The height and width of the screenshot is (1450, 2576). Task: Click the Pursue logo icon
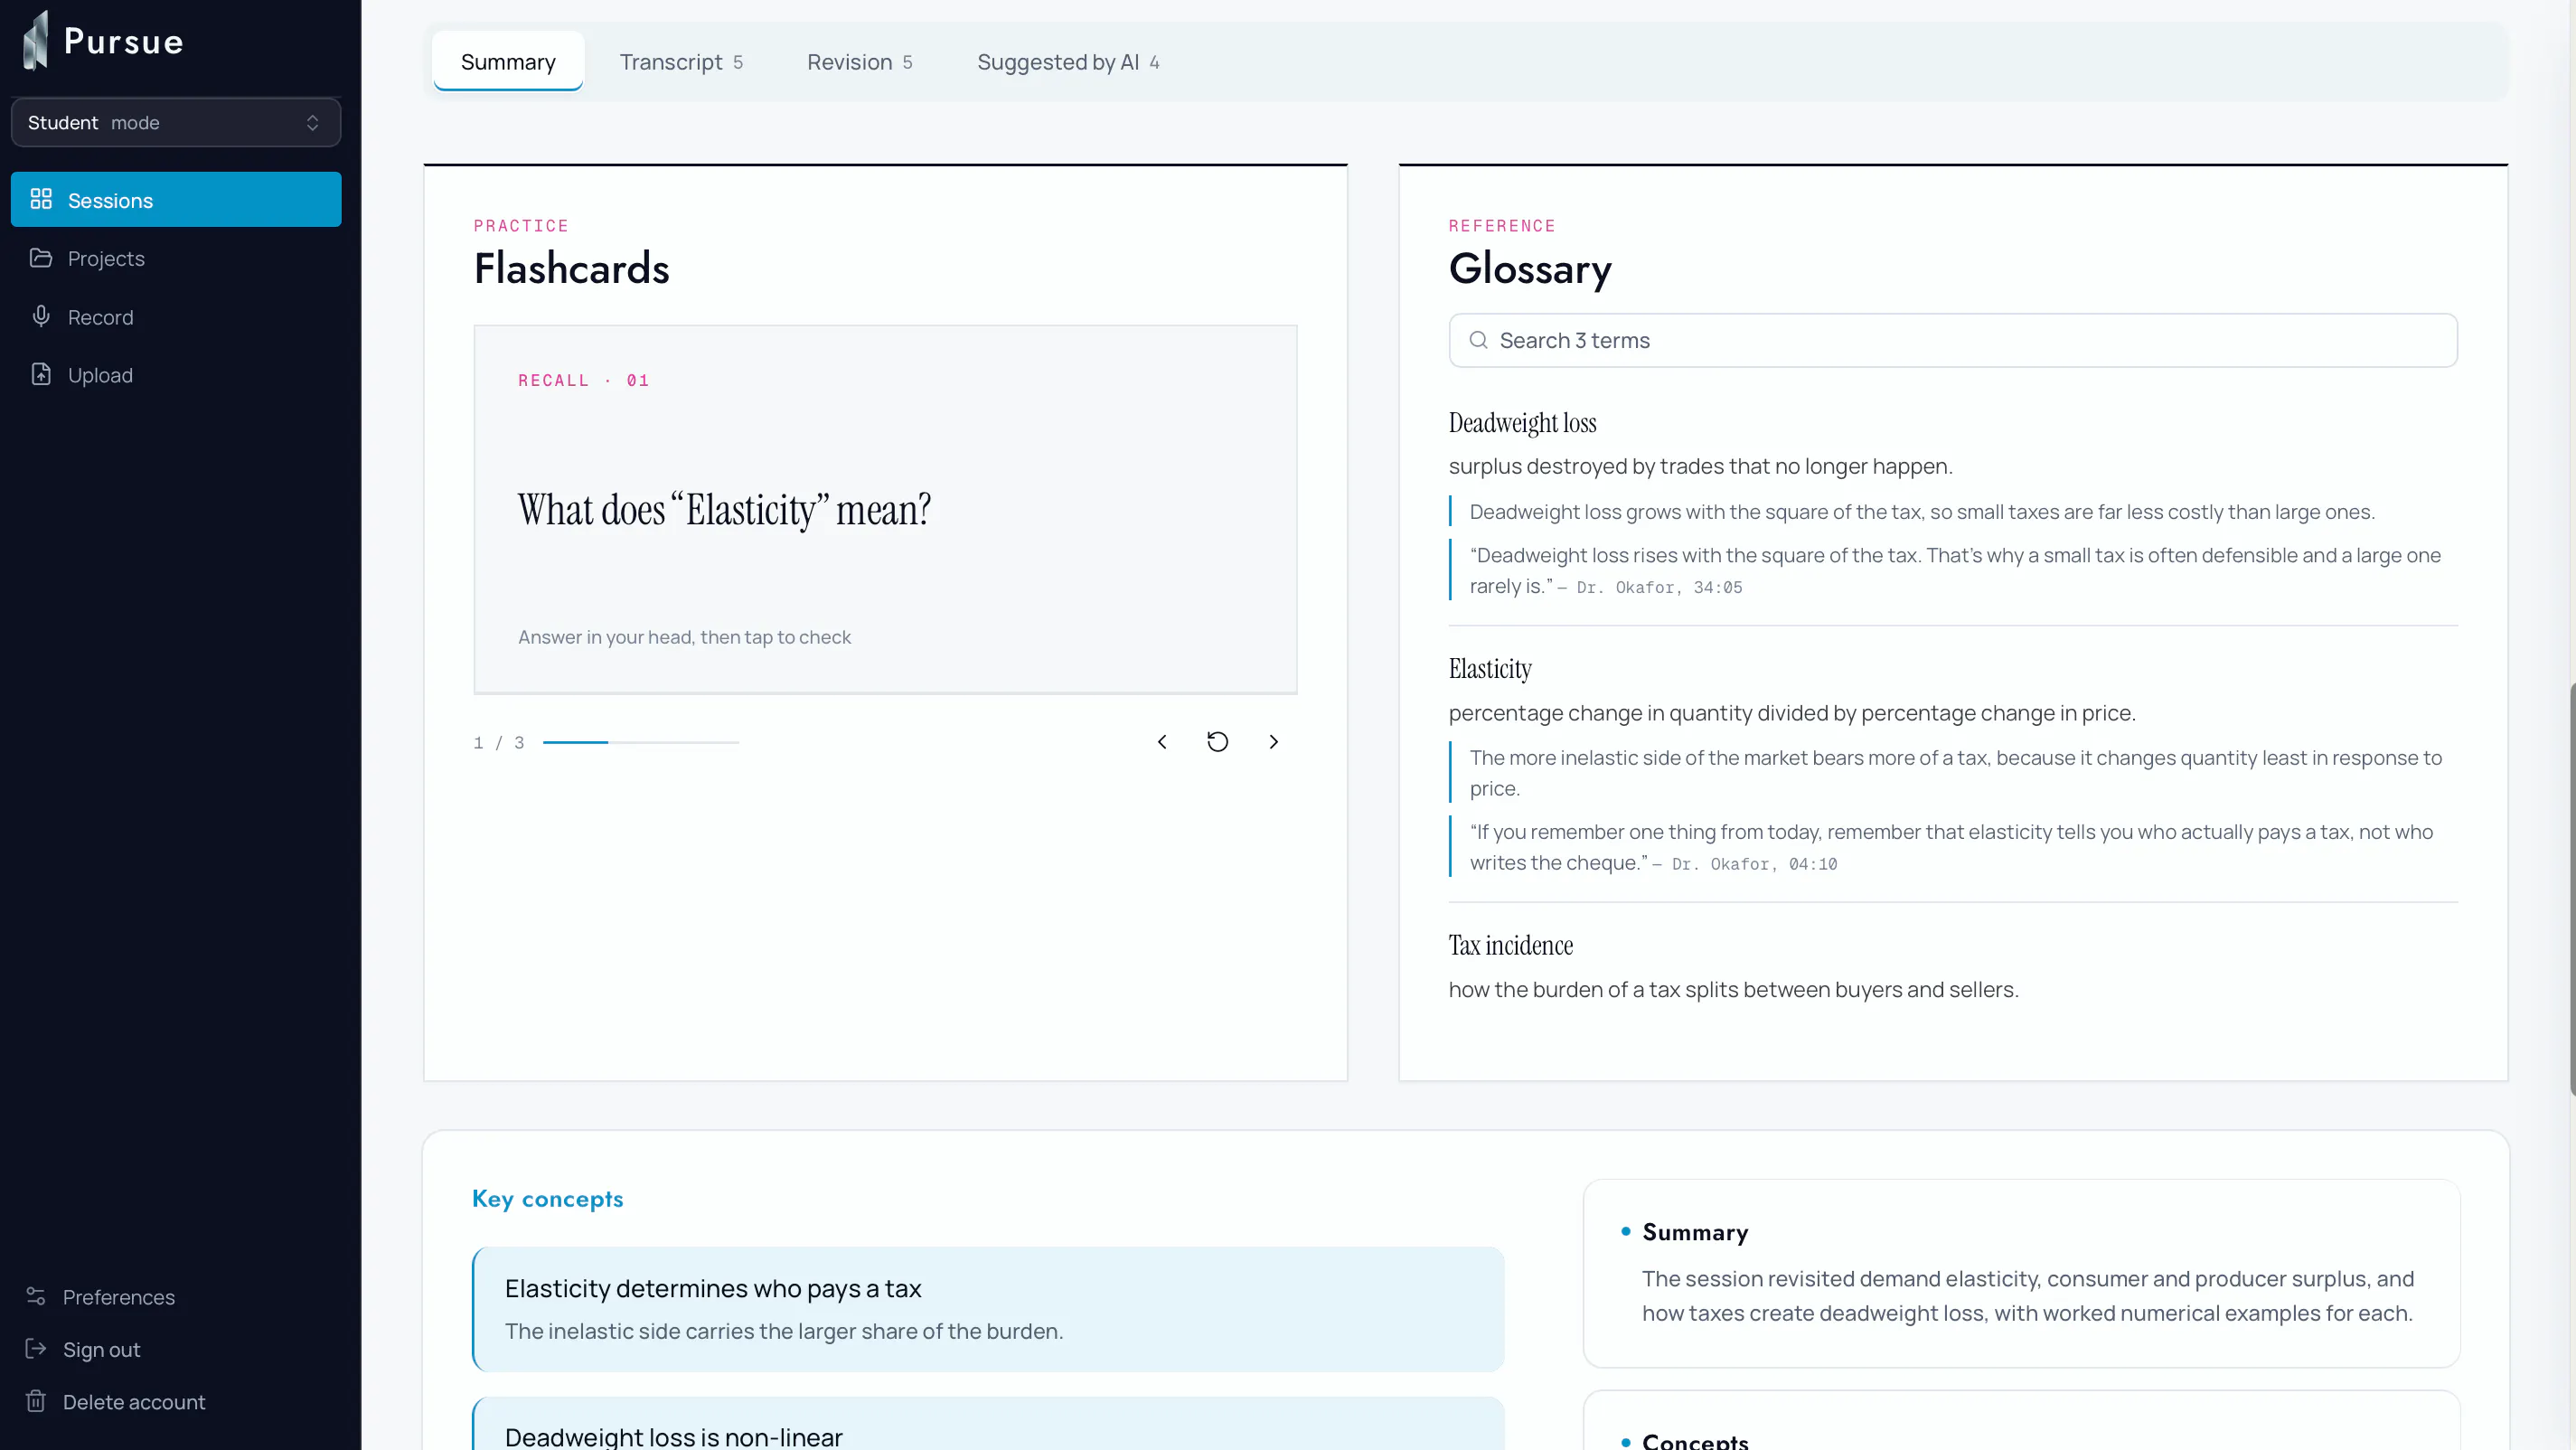(36, 41)
